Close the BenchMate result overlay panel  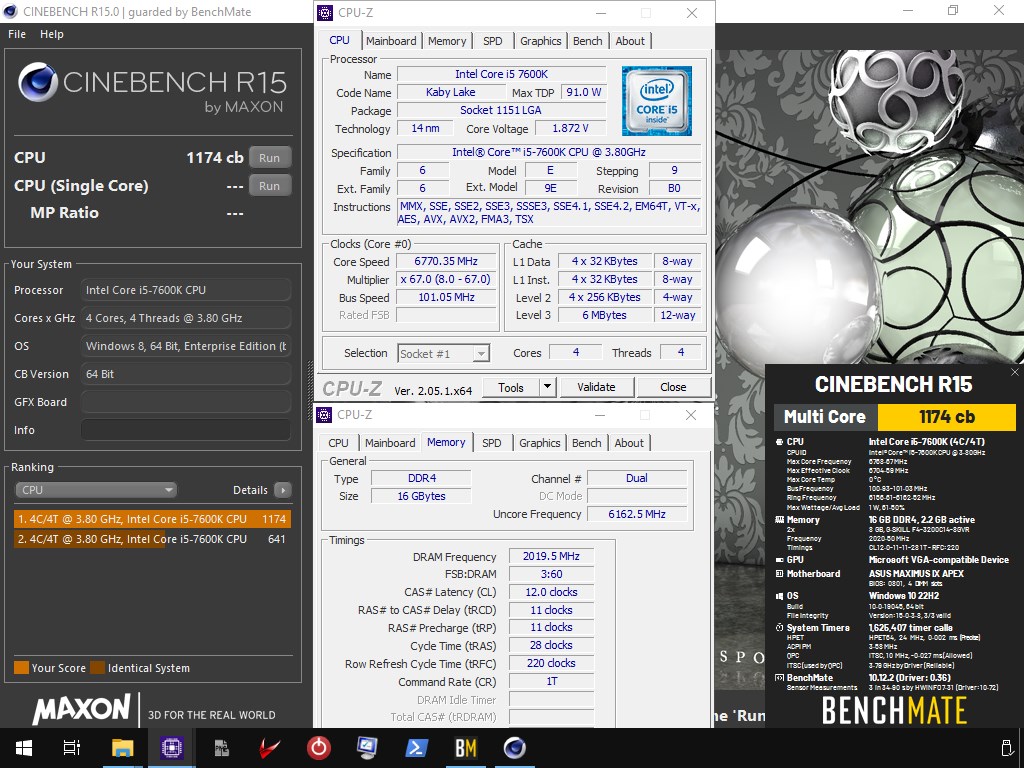coord(1014,372)
